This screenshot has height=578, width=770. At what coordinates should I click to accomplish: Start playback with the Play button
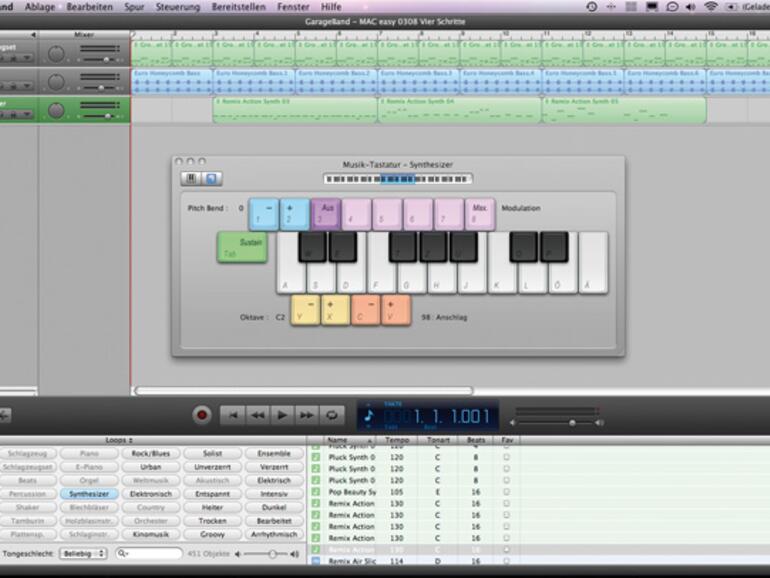coord(282,415)
